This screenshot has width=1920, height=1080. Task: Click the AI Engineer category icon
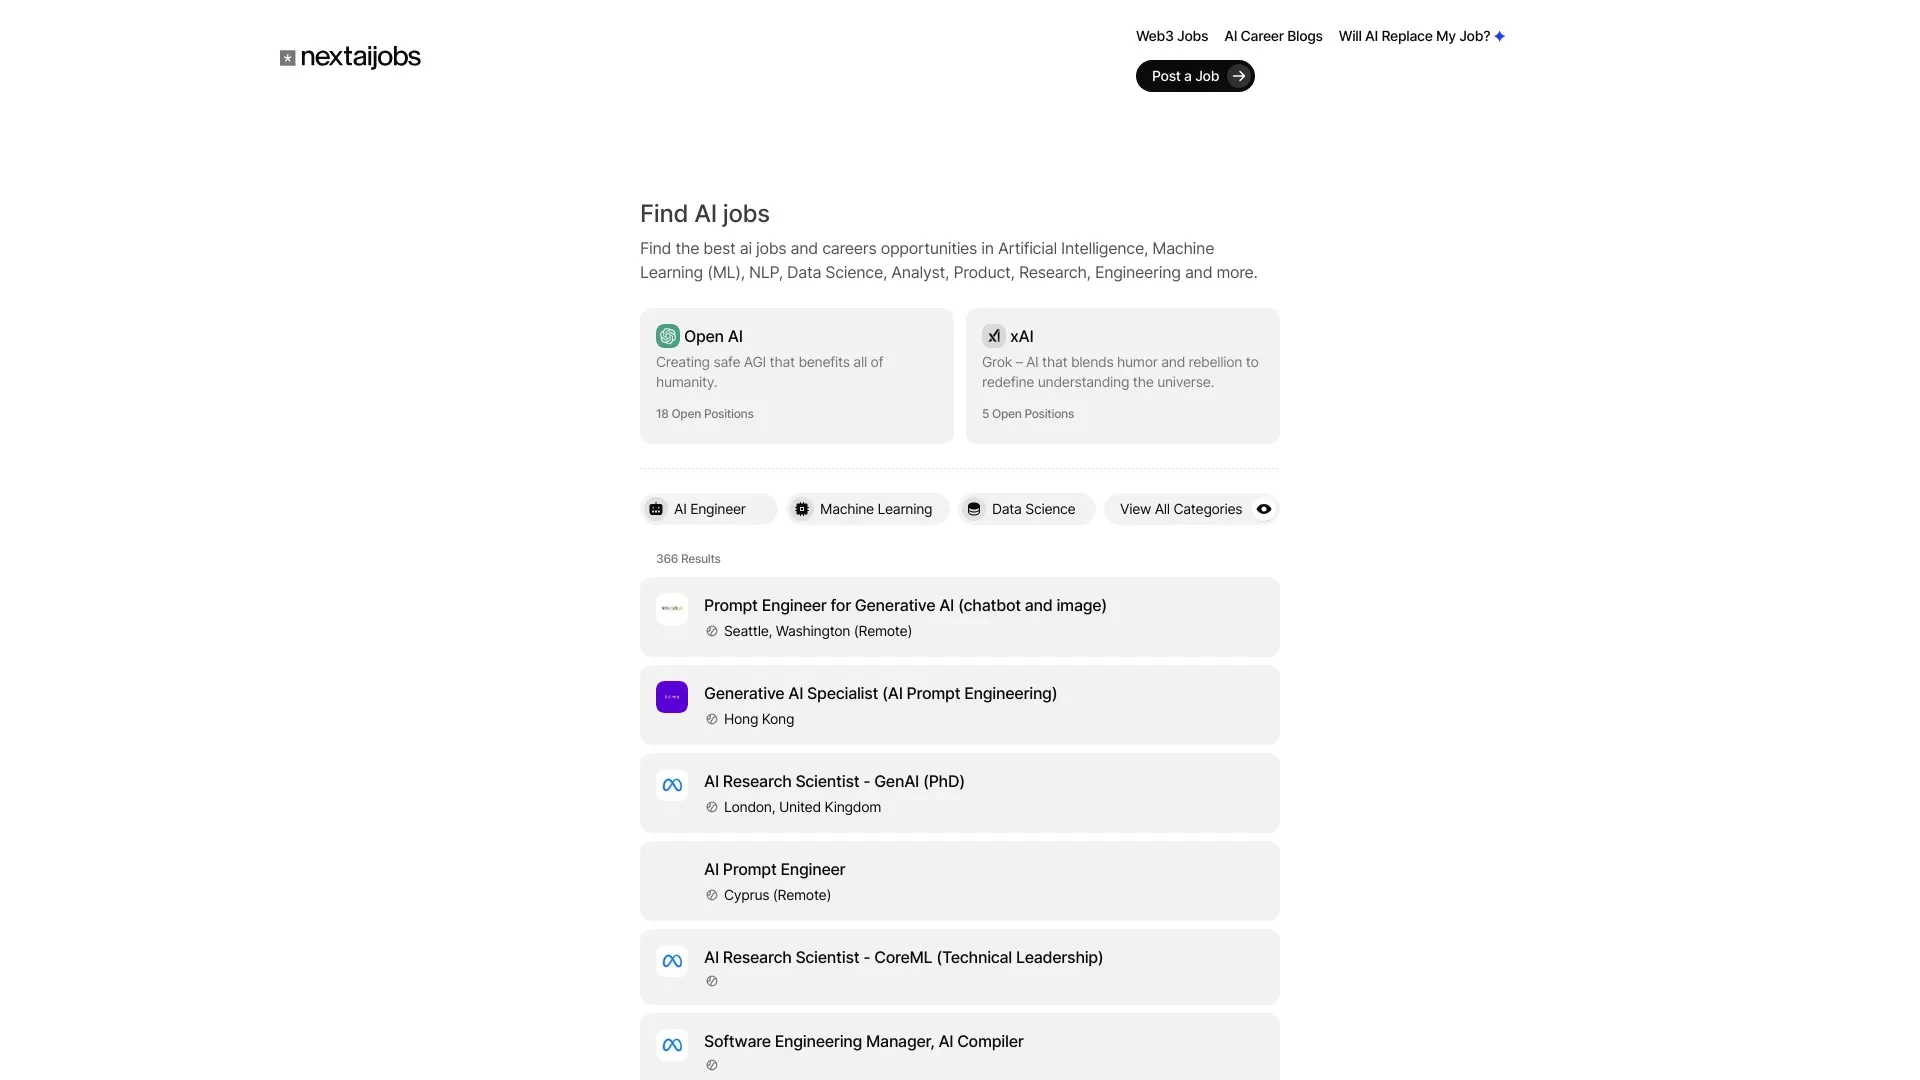[657, 509]
